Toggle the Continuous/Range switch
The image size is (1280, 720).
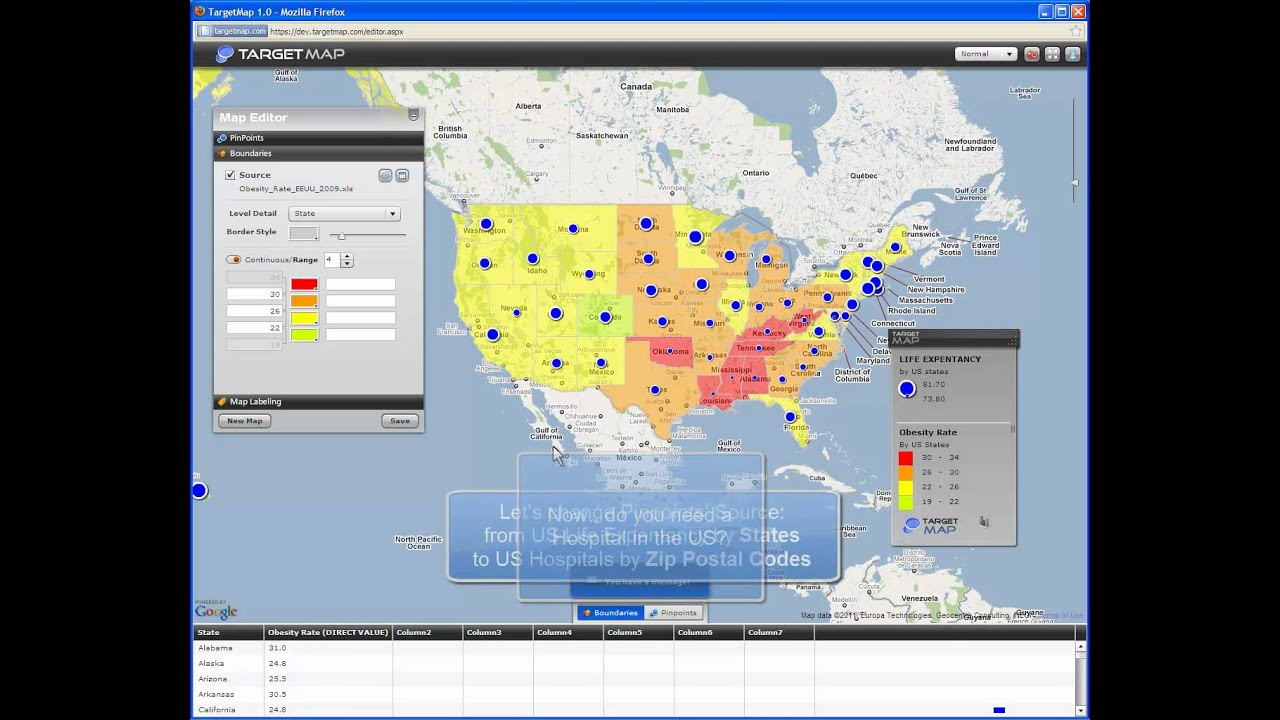pyautogui.click(x=234, y=260)
